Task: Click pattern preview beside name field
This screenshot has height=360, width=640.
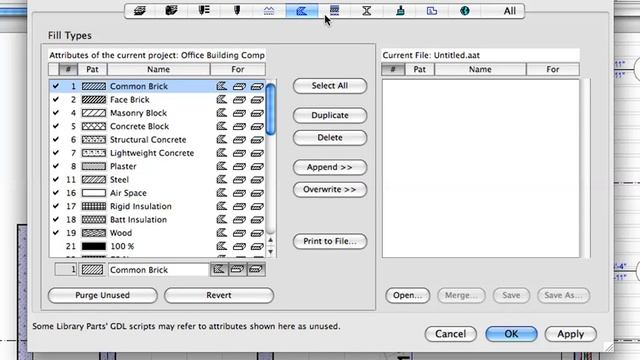Action: (92, 269)
